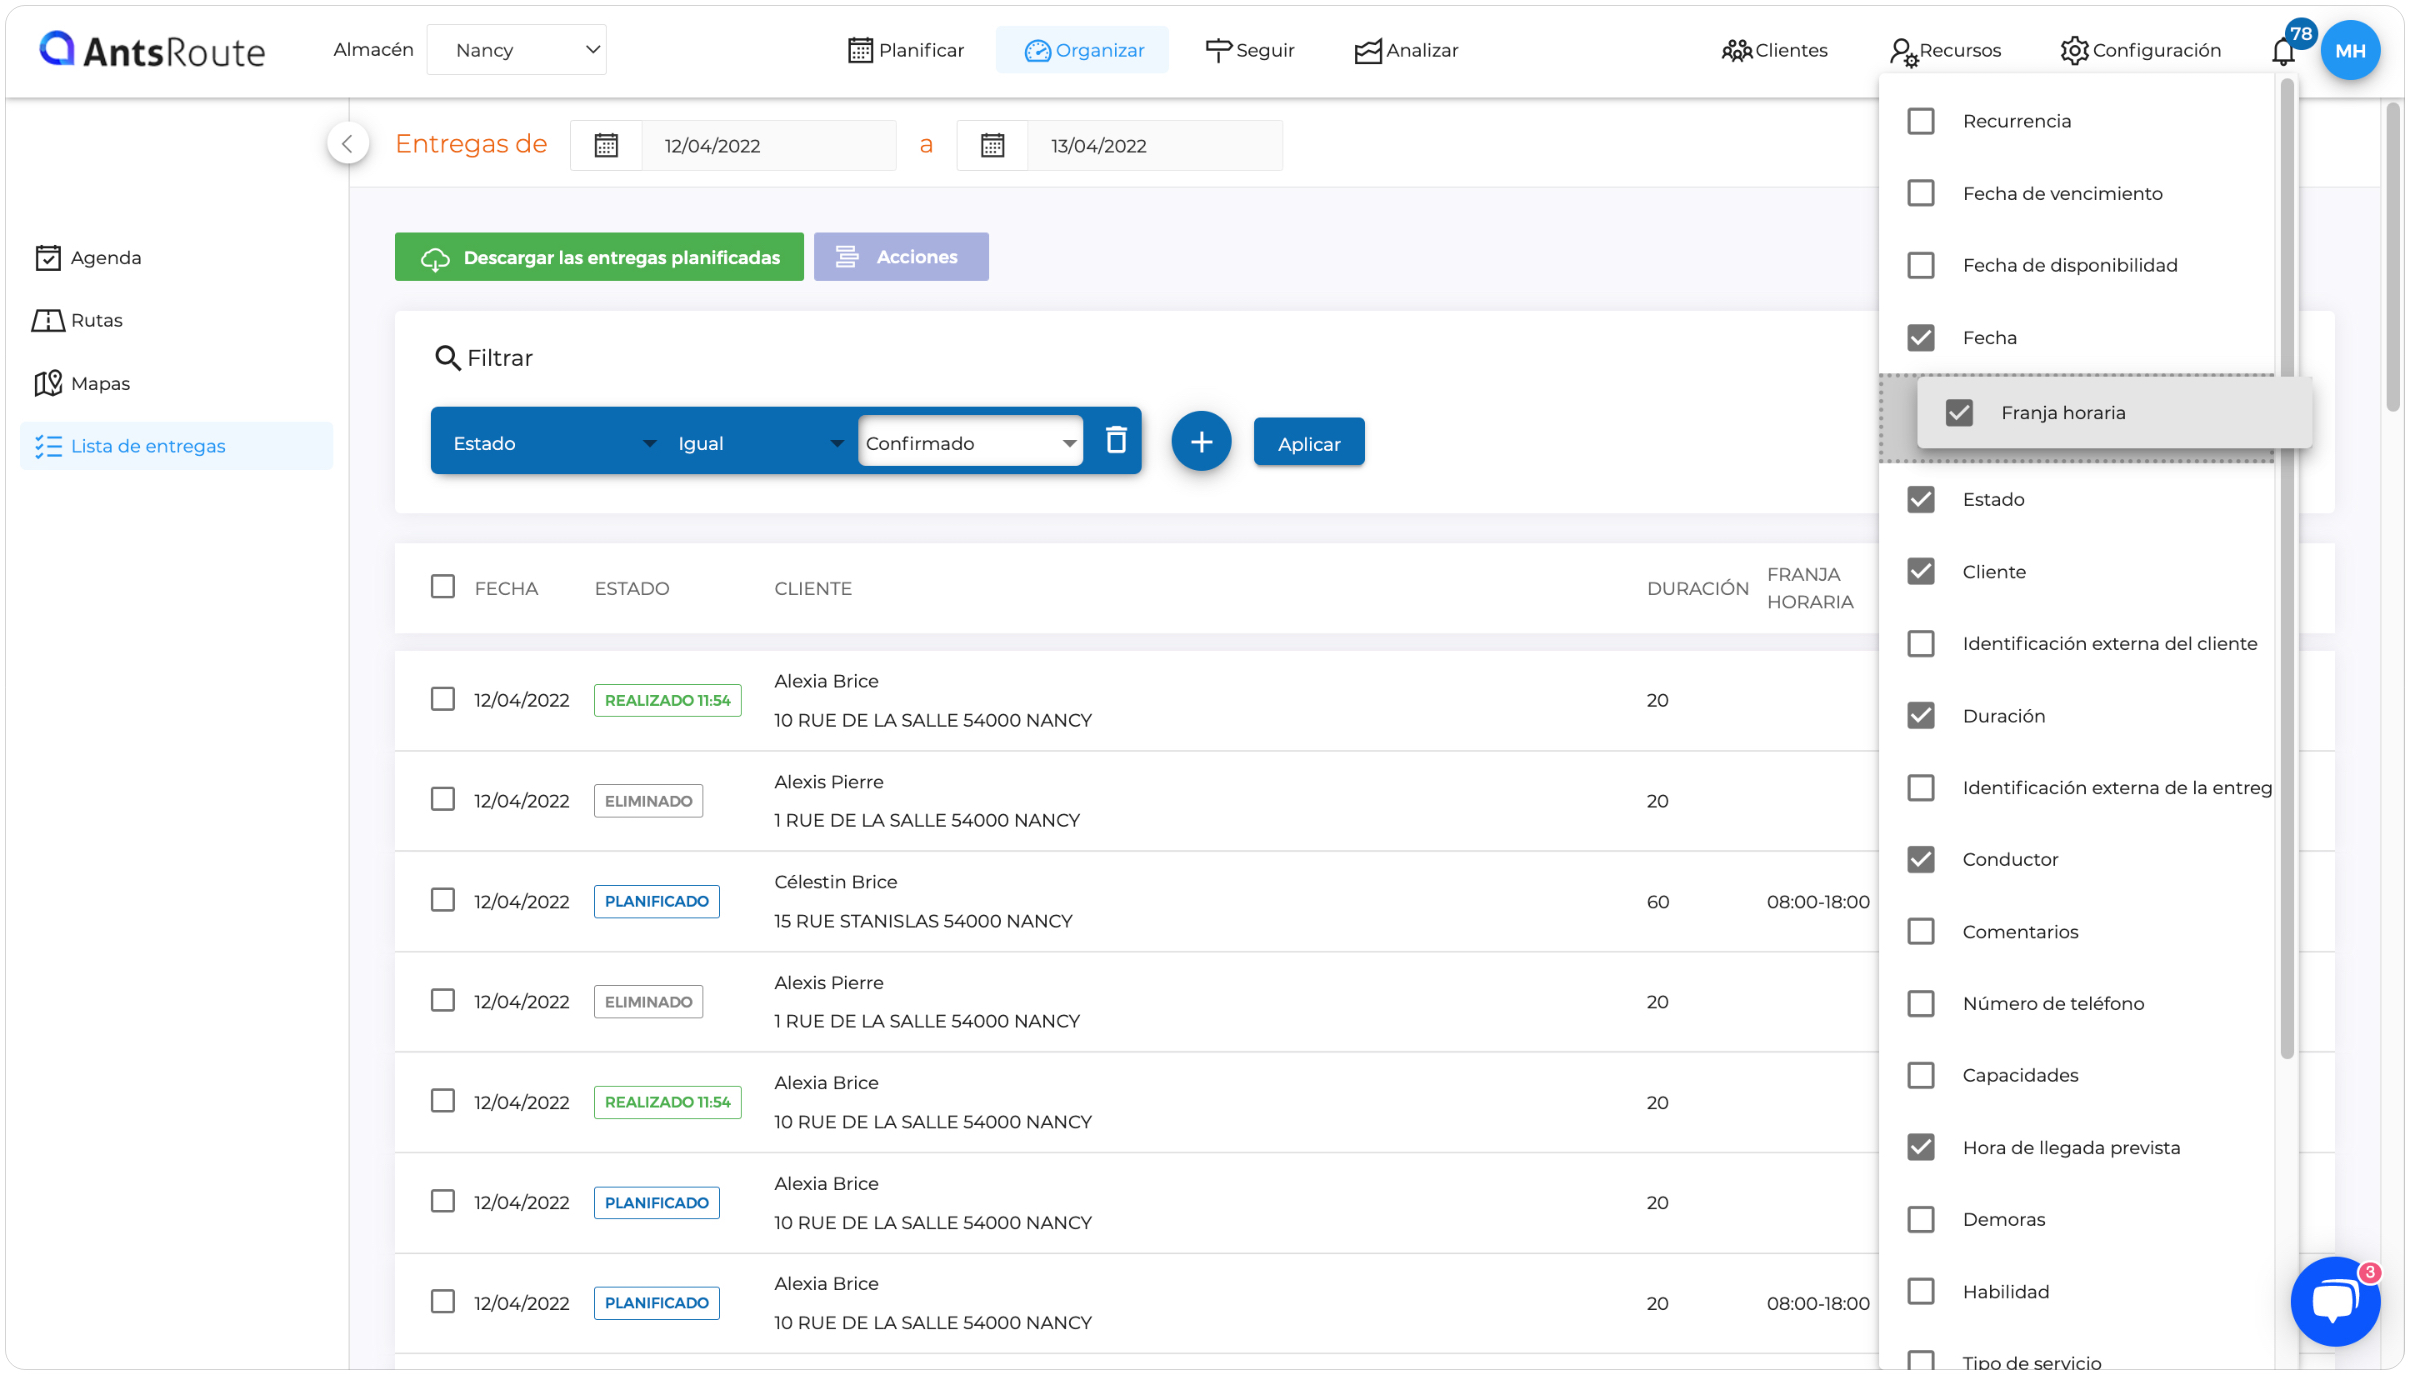Open the Configuración menu

[2141, 50]
